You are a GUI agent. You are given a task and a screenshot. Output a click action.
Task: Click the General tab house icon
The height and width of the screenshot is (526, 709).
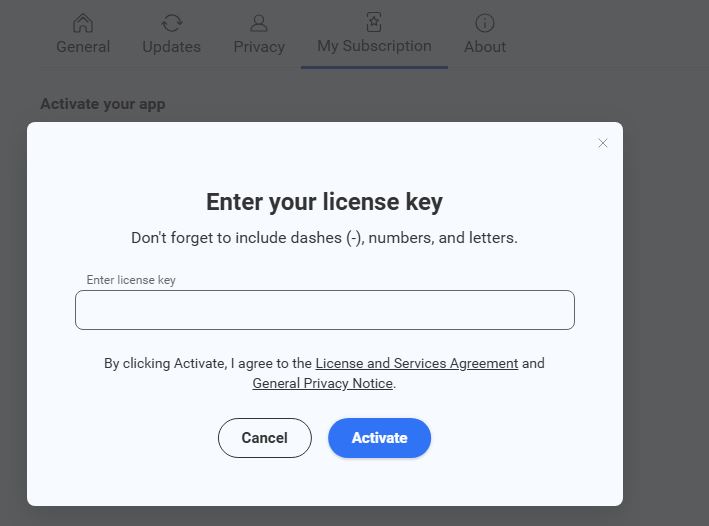pos(83,23)
